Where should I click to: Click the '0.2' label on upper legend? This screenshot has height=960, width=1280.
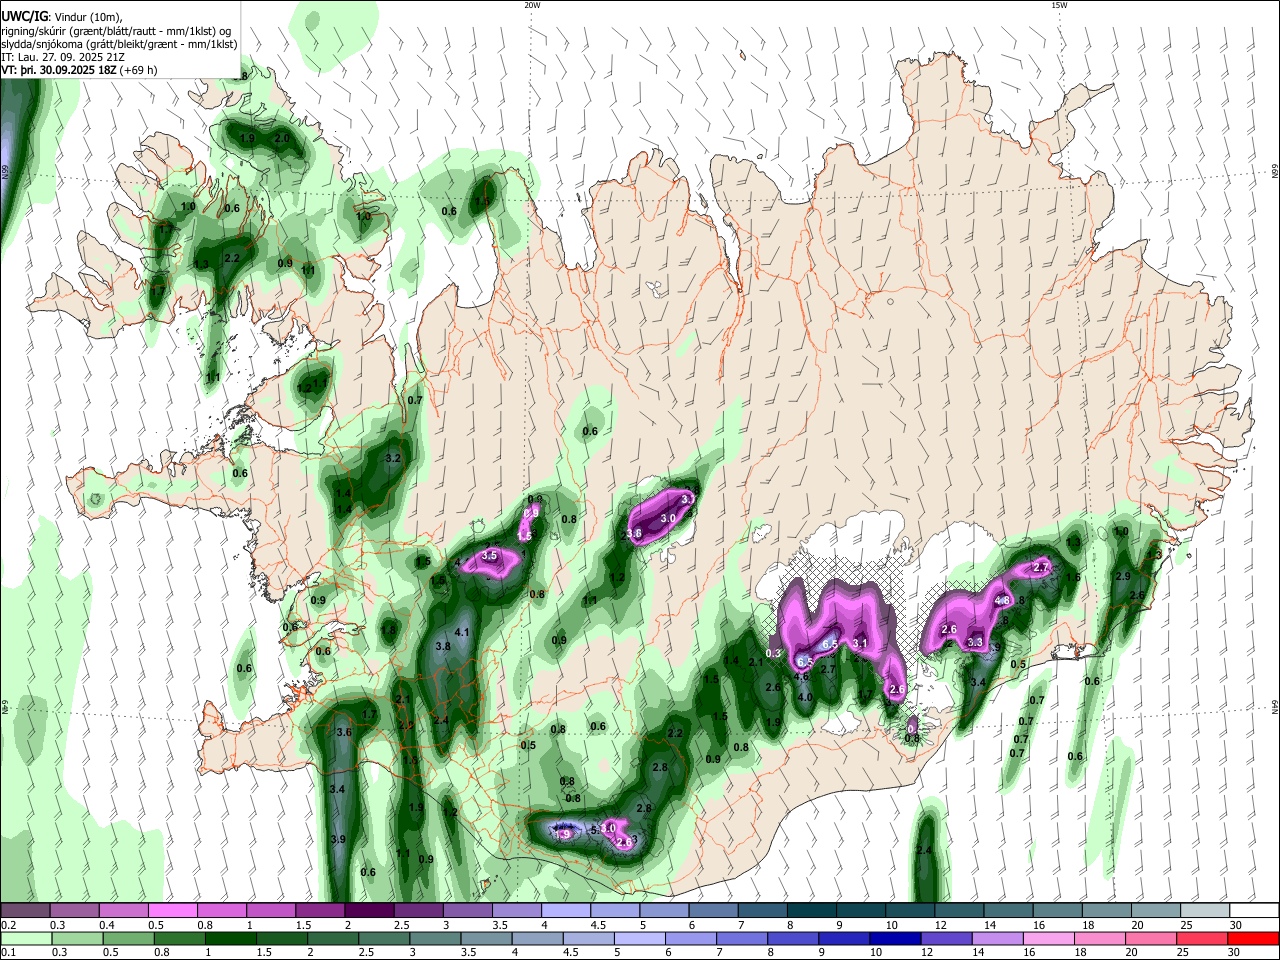click(x=8, y=924)
